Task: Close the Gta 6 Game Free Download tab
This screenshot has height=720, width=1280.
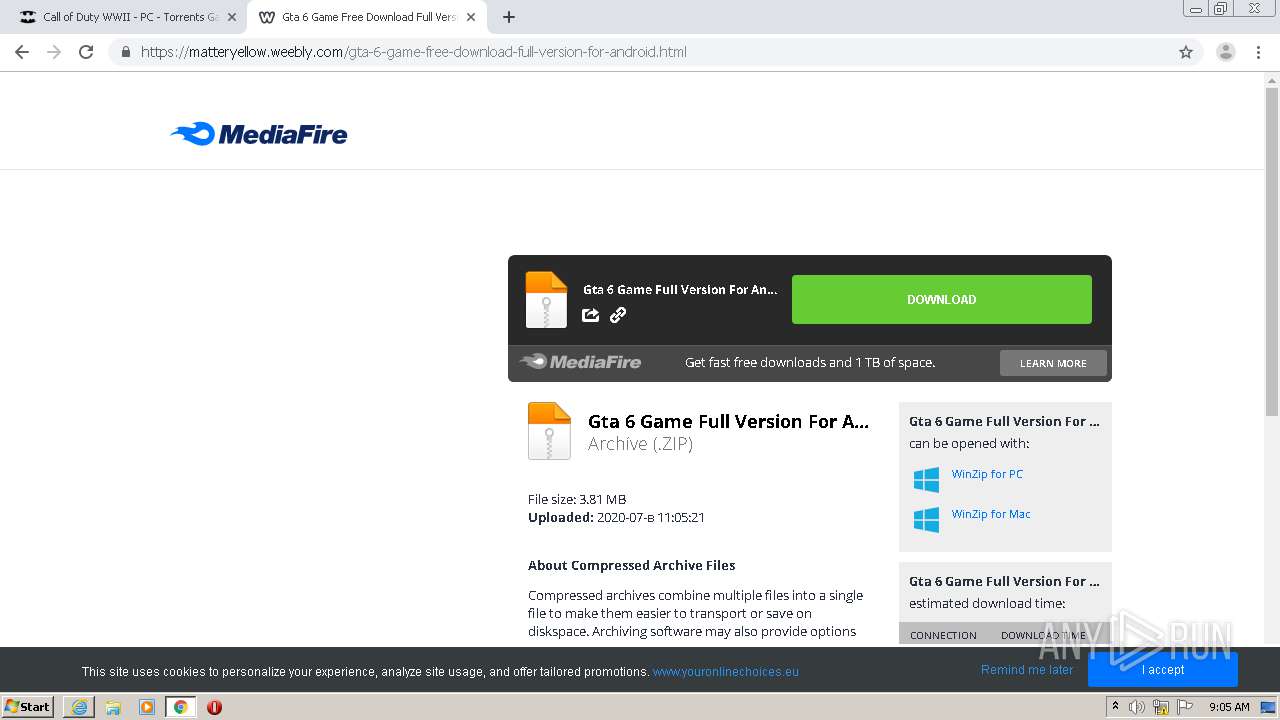Action: click(x=471, y=17)
